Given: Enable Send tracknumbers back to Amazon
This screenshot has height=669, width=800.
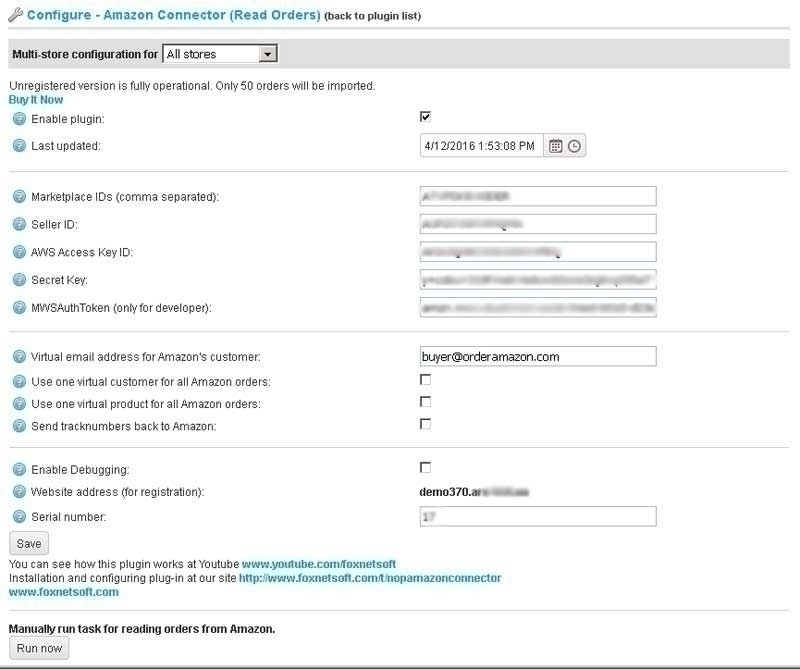Looking at the screenshot, I should click(x=425, y=424).
